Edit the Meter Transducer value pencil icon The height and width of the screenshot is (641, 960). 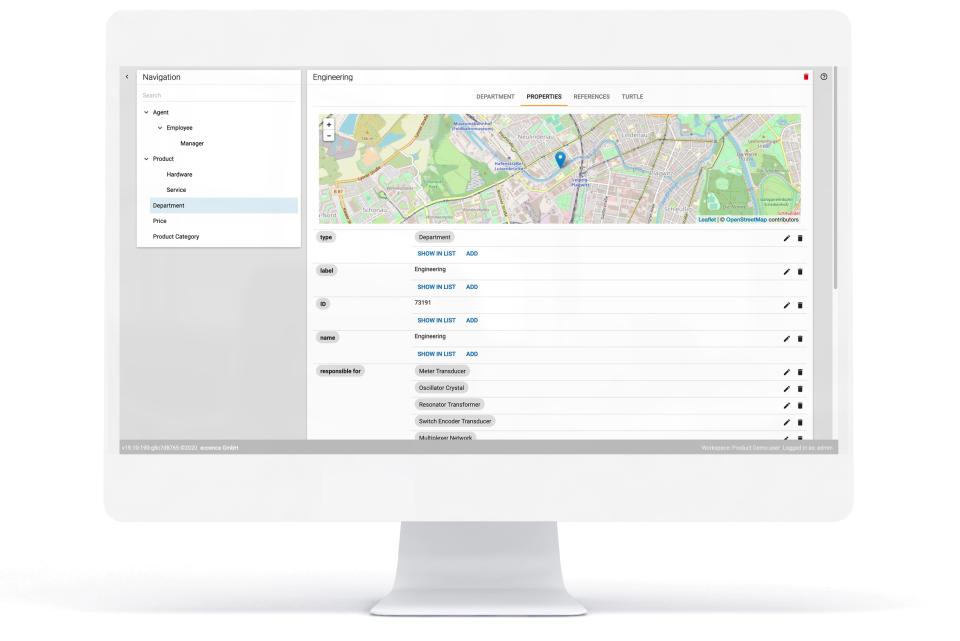[x=787, y=371]
